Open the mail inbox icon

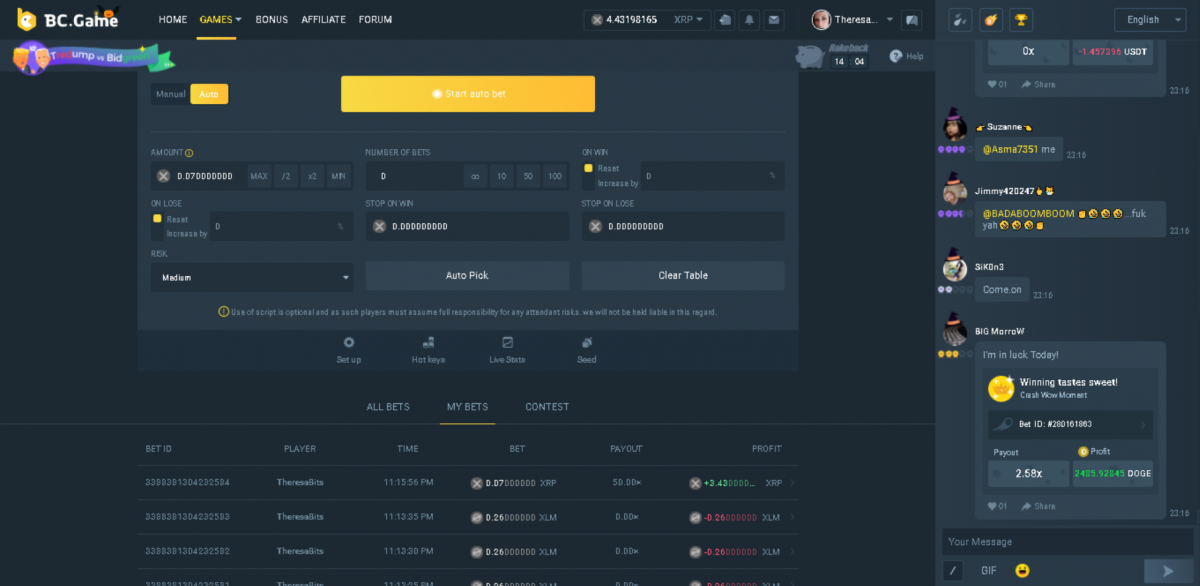pos(774,19)
